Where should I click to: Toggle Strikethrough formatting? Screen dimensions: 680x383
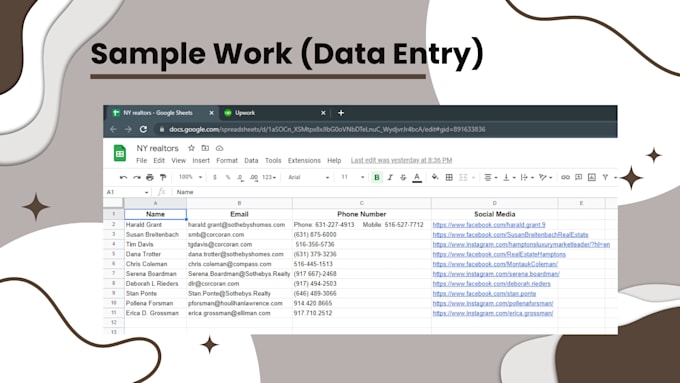tap(403, 177)
